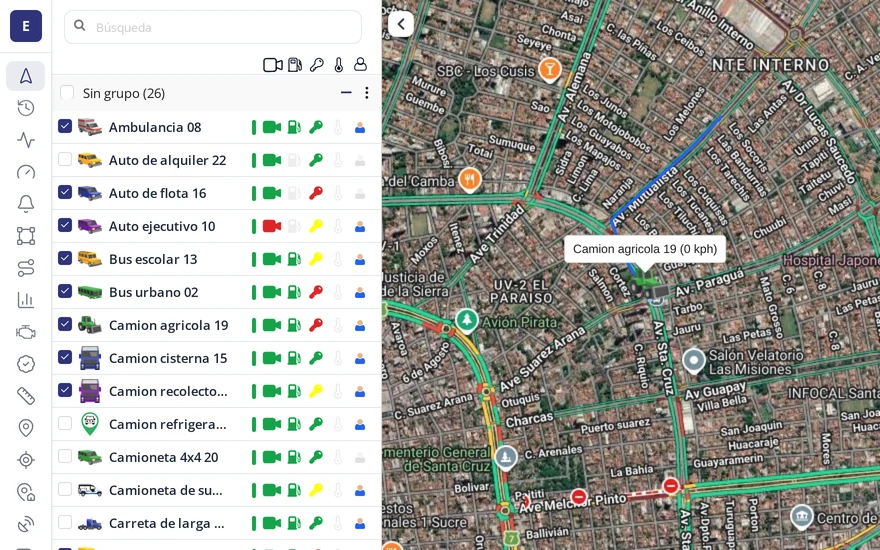Open the routes icon in sidebar

pos(26,268)
